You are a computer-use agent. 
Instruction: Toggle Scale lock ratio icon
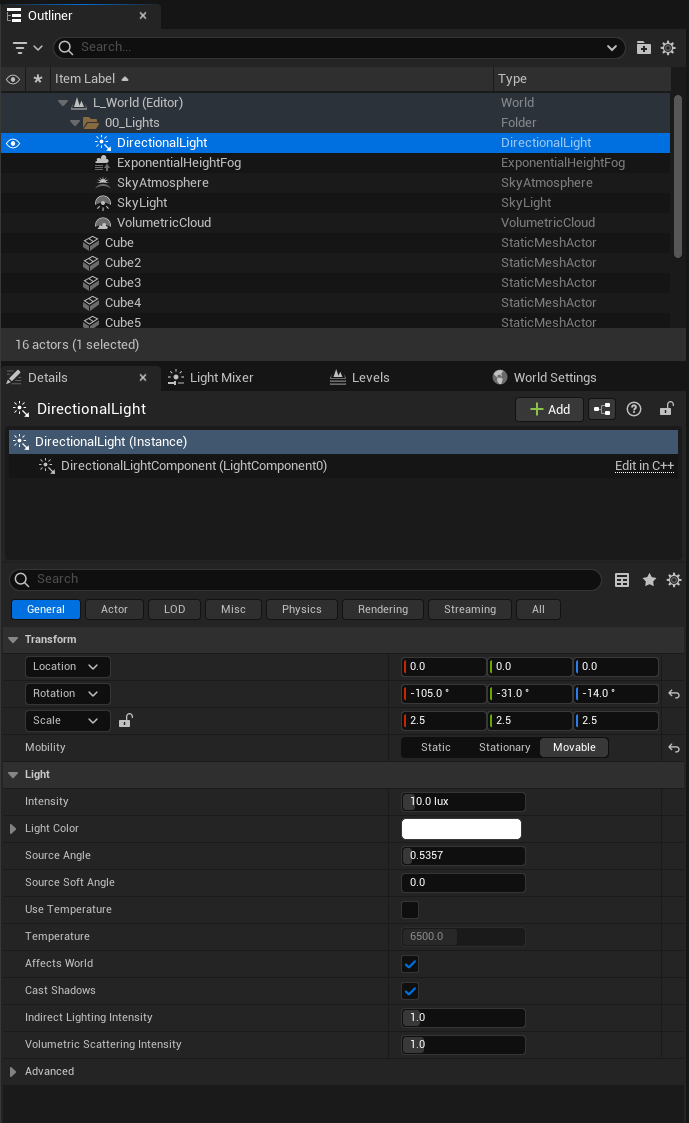pyautogui.click(x=125, y=720)
